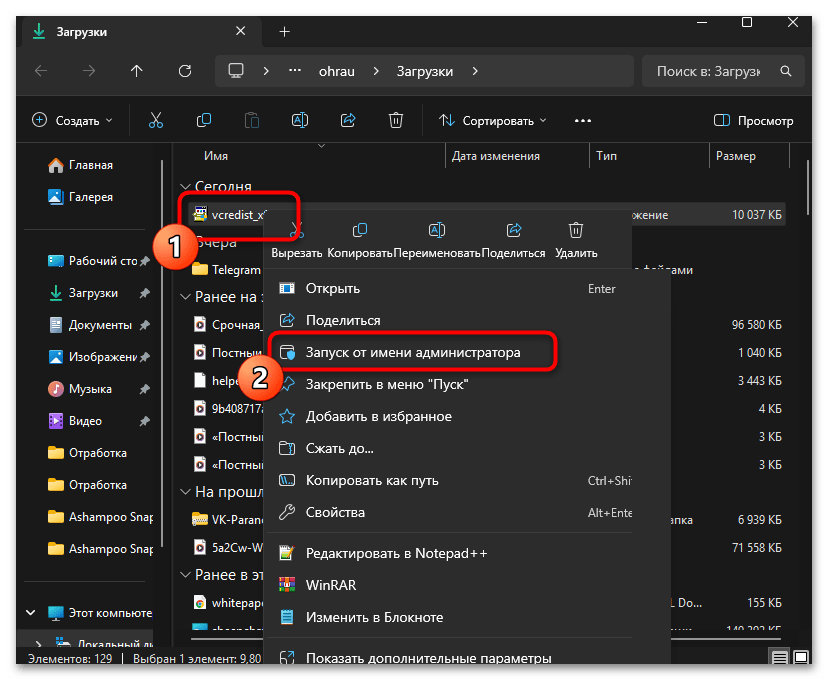Click the trash Delete icon in the toolbar
Viewport: 828px width, 680px height.
[x=396, y=121]
